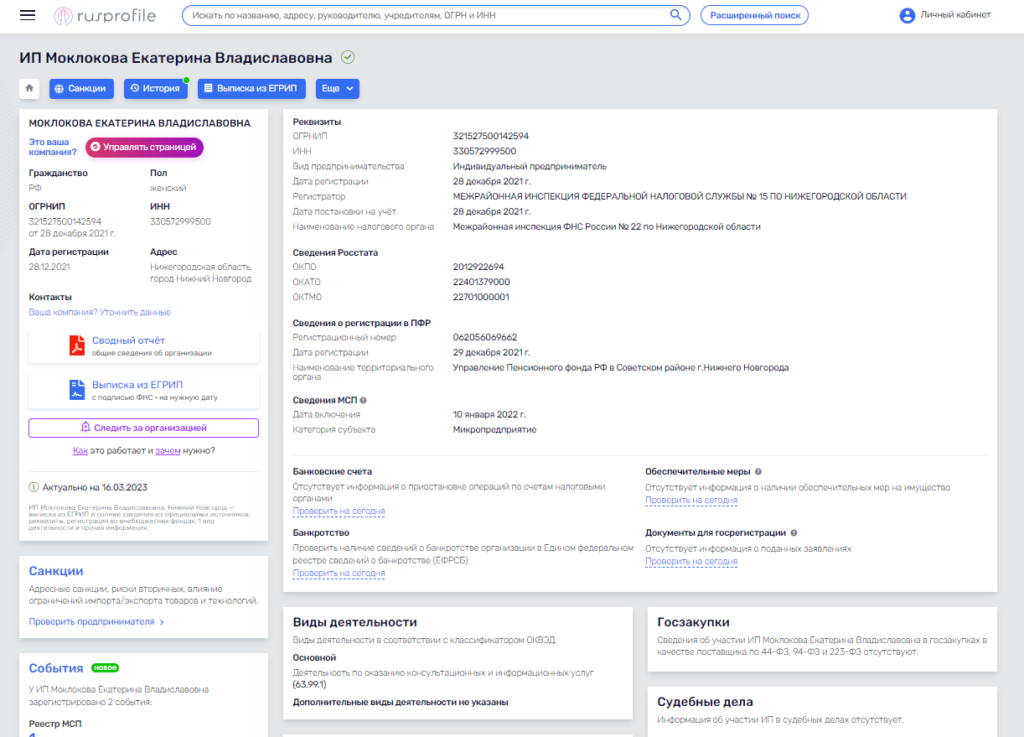Click the Выписка из ЕГРИП document icon

[77, 390]
